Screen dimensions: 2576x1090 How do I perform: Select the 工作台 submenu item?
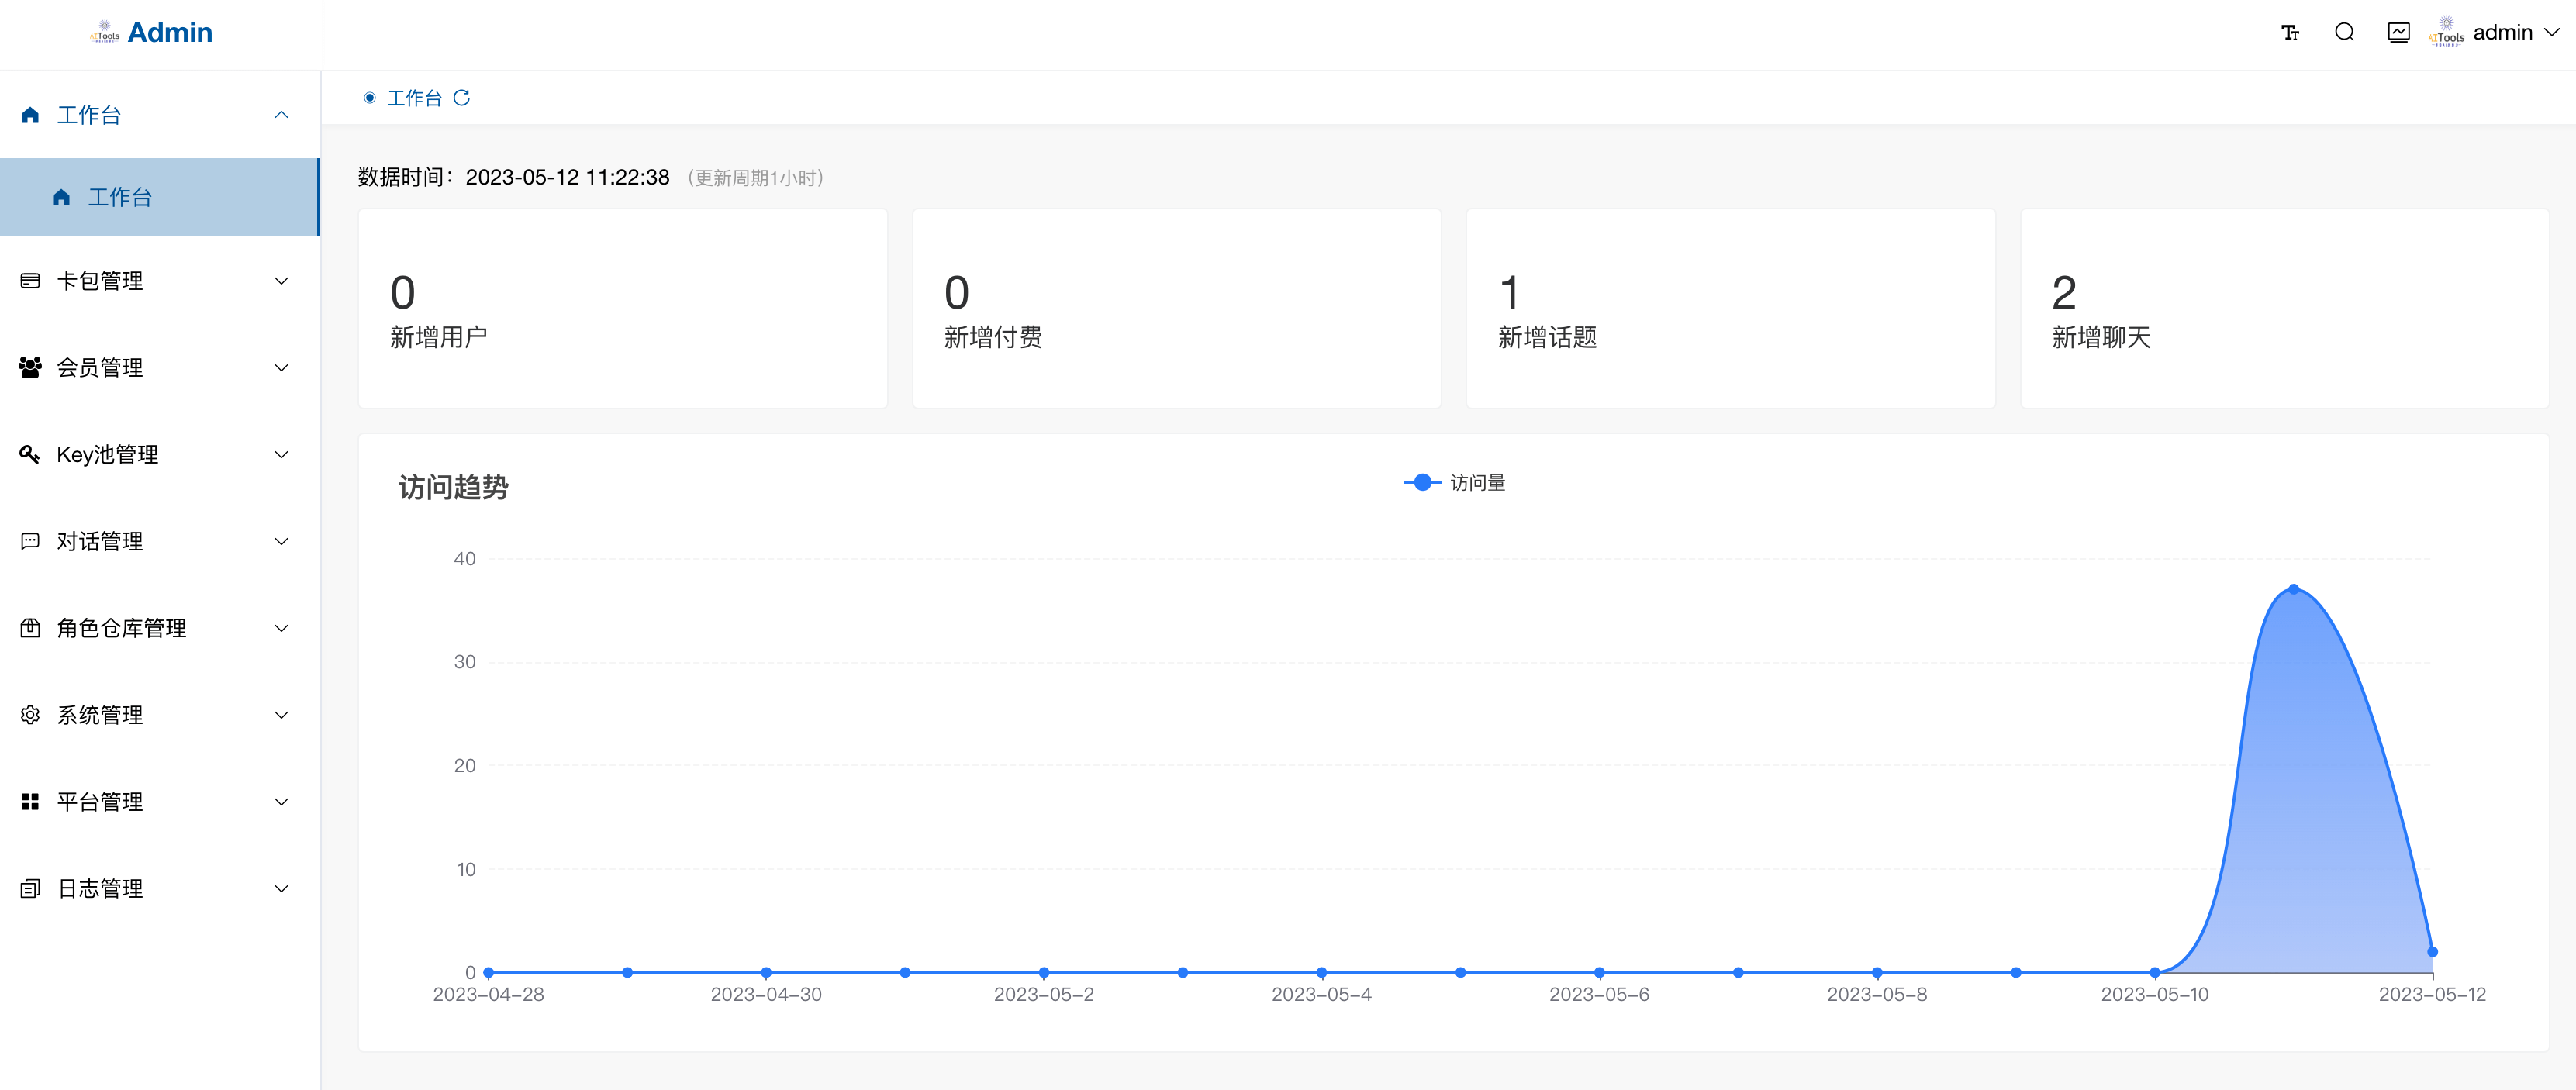[120, 197]
